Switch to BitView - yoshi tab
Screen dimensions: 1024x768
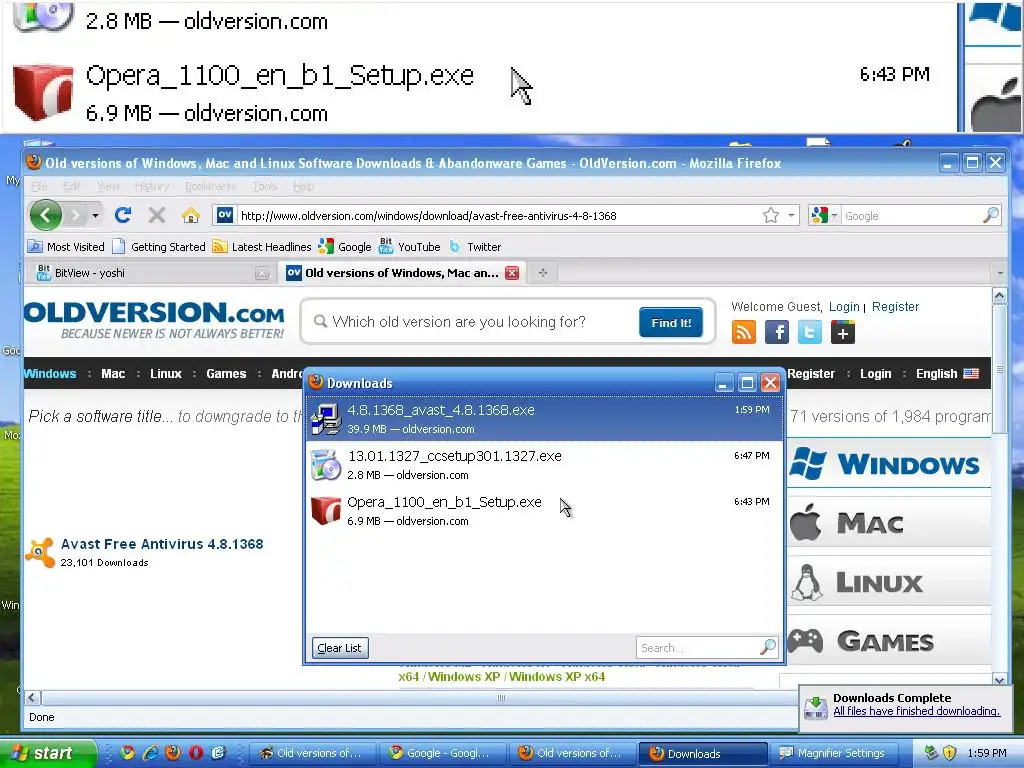(150, 273)
